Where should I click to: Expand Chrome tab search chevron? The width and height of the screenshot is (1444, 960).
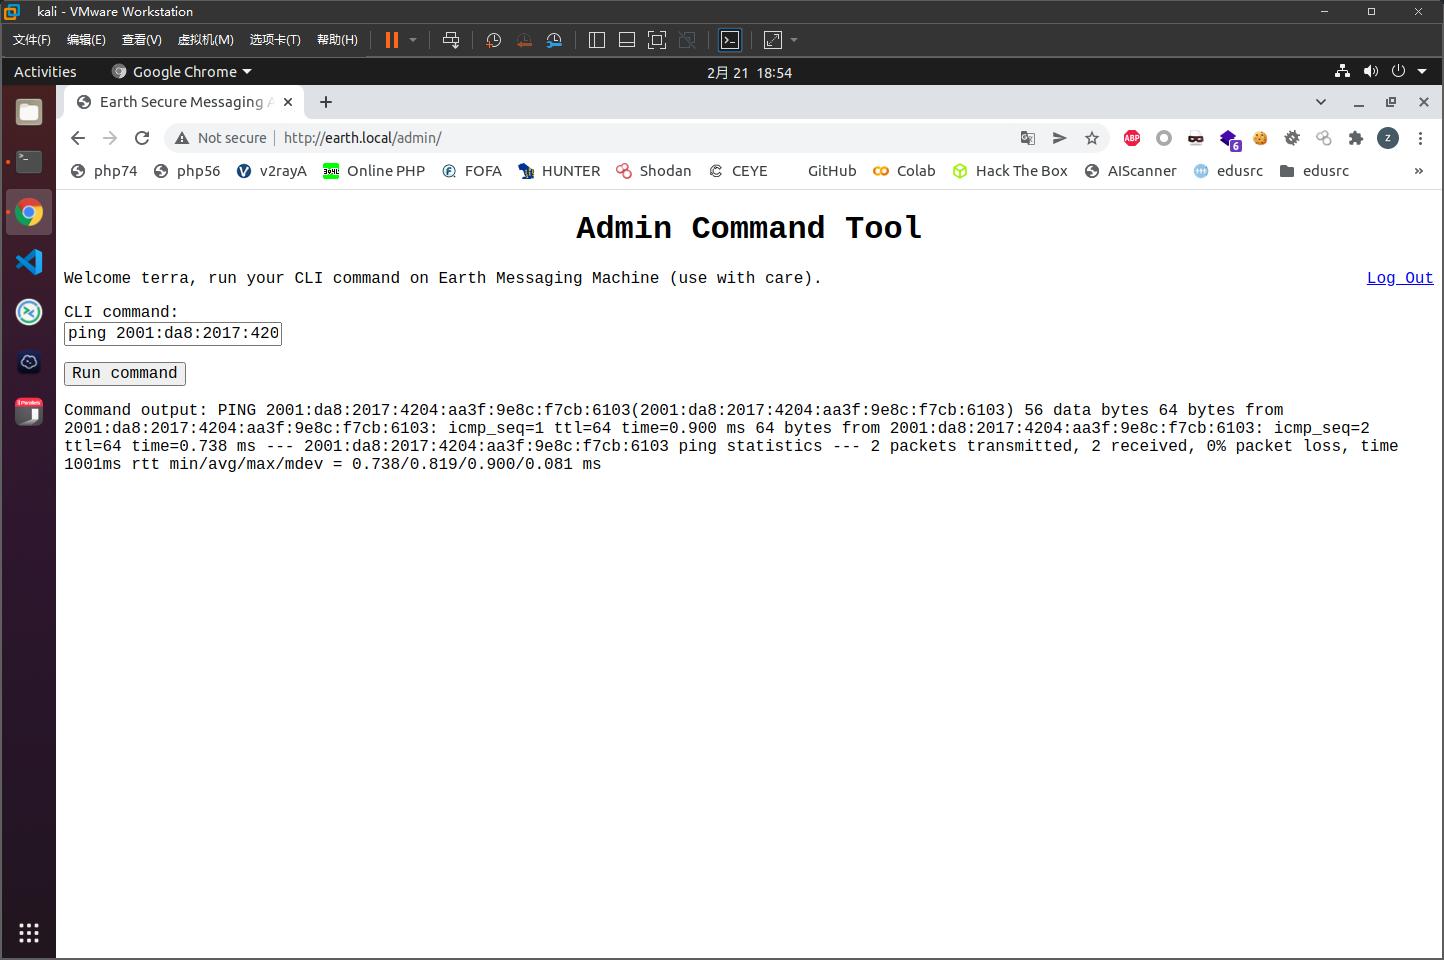pyautogui.click(x=1320, y=102)
